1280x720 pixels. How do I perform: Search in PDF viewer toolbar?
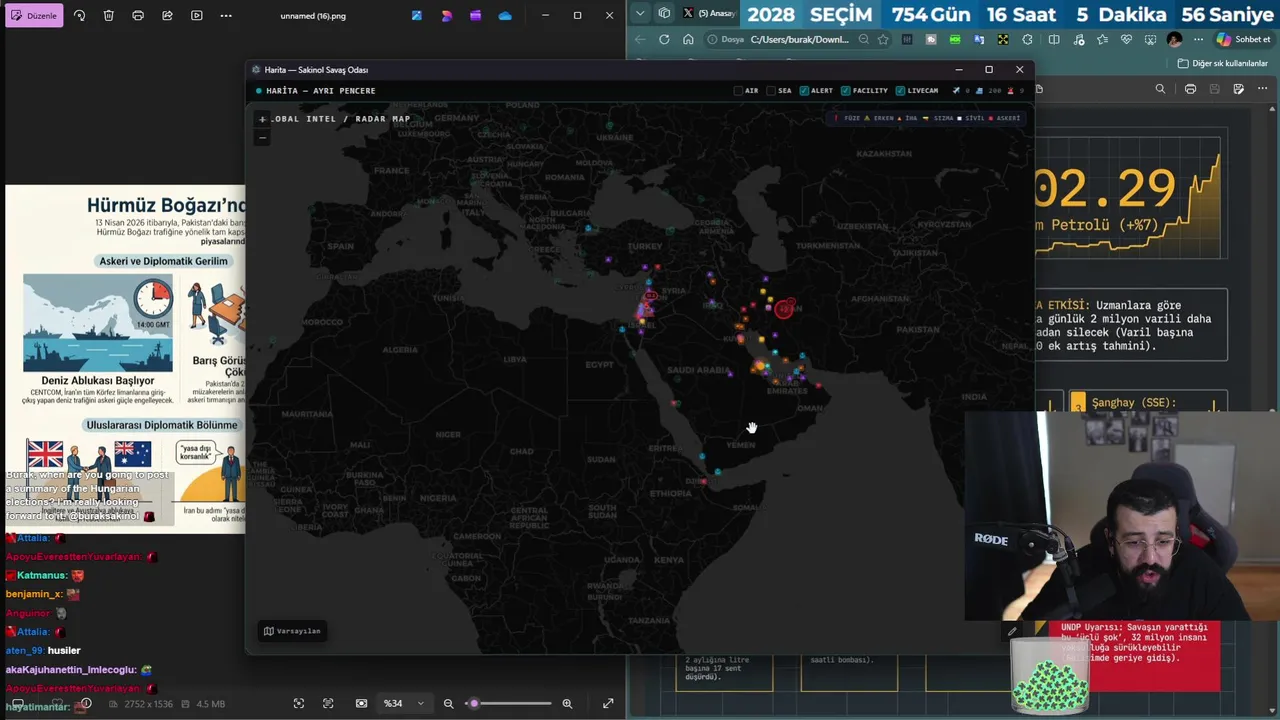1160,89
